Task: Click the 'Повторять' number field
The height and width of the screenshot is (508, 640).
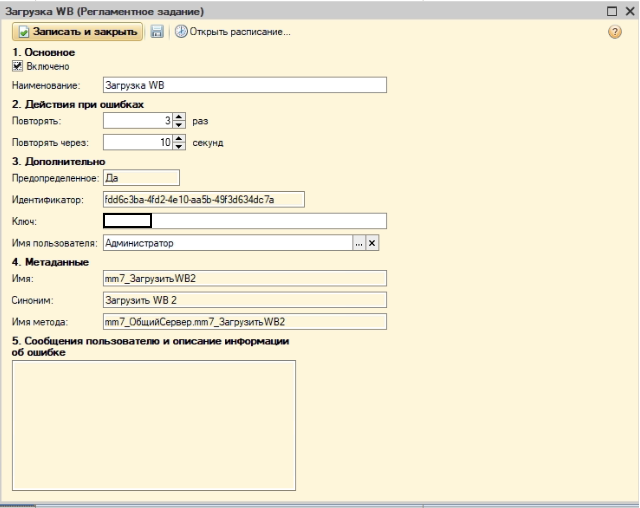Action: [138, 121]
